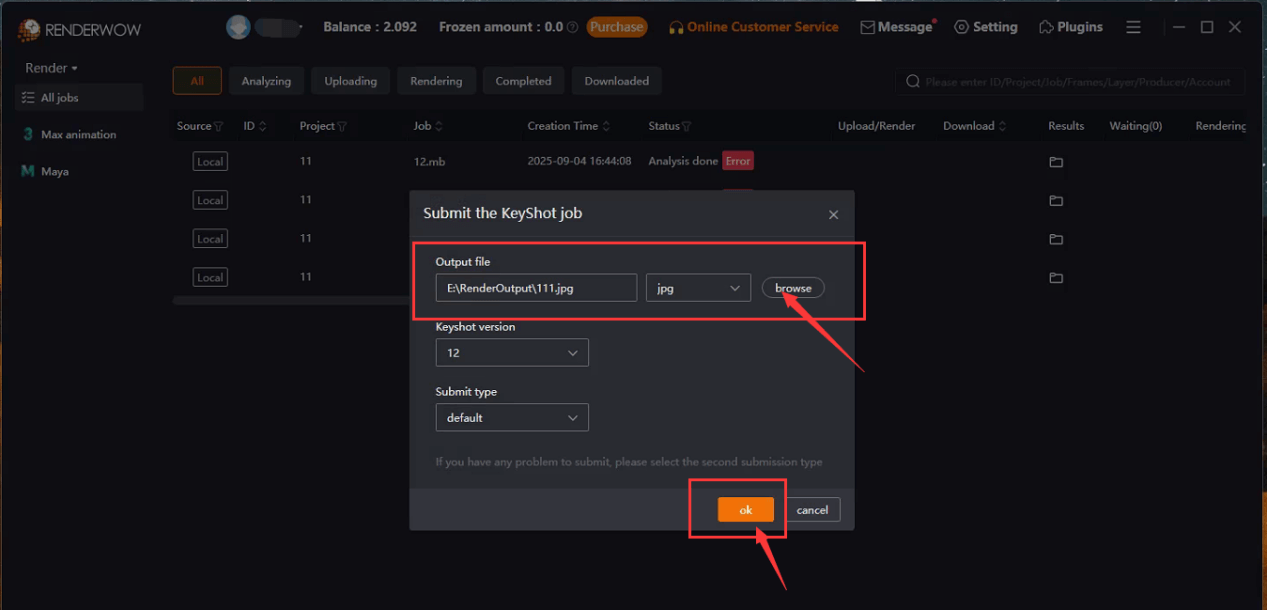Open the results folder for job 12.mb
Viewport: 1267px width, 610px height.
point(1055,161)
